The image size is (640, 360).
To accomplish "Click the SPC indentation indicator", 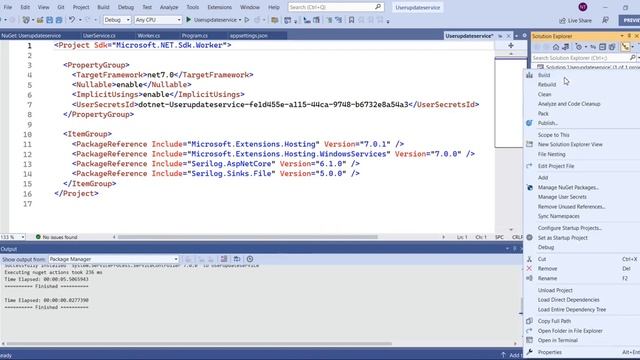I will point(499,237).
